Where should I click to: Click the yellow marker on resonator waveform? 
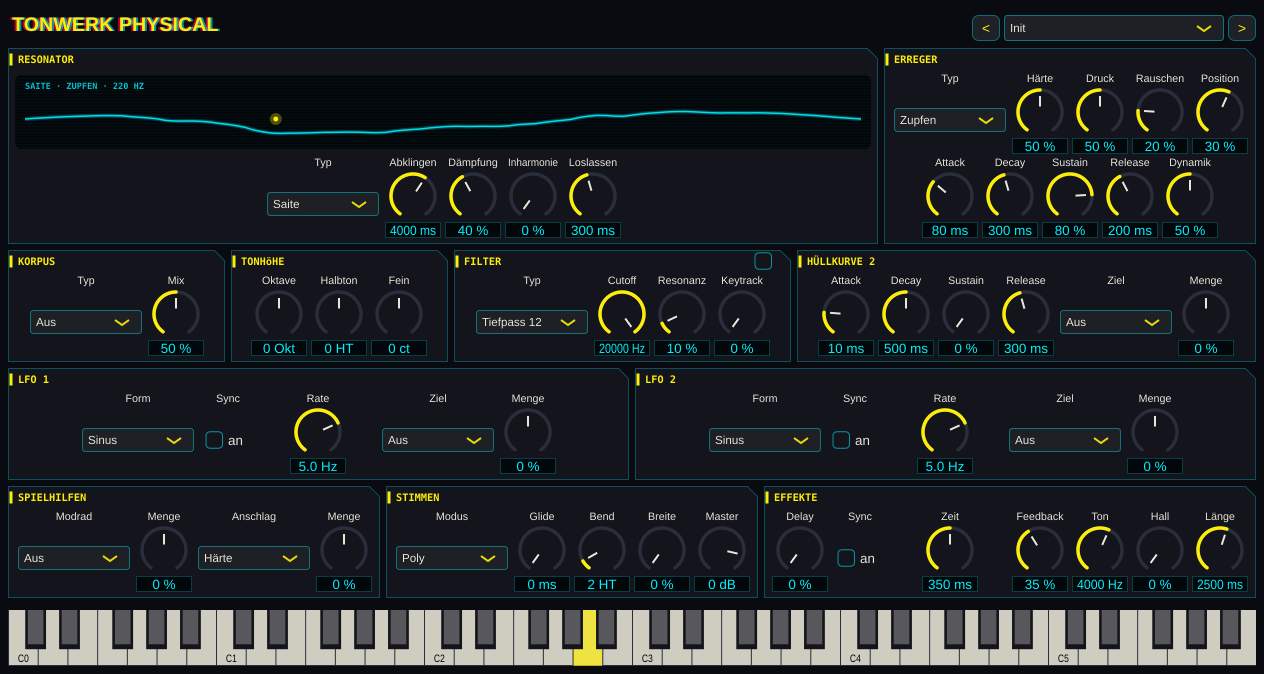pyautogui.click(x=276, y=119)
